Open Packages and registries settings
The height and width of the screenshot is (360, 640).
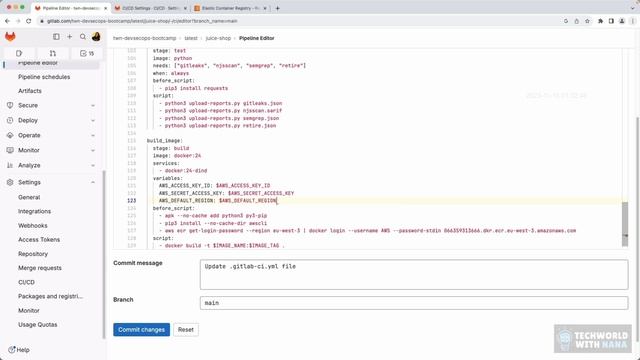50,296
